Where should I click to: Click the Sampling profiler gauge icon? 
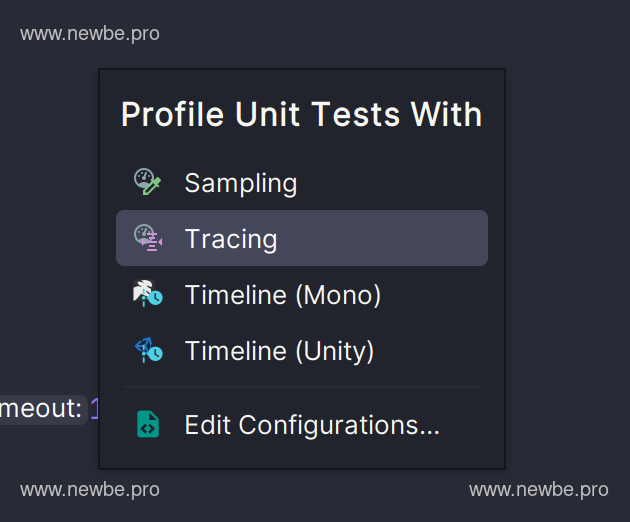coord(147,182)
